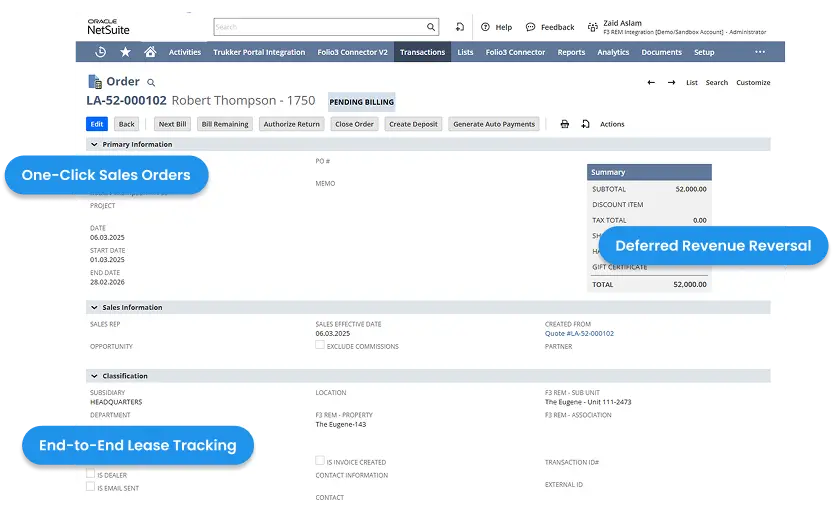Click the Help link
Image resolution: width=833 pixels, height=517 pixels.
tap(504, 27)
